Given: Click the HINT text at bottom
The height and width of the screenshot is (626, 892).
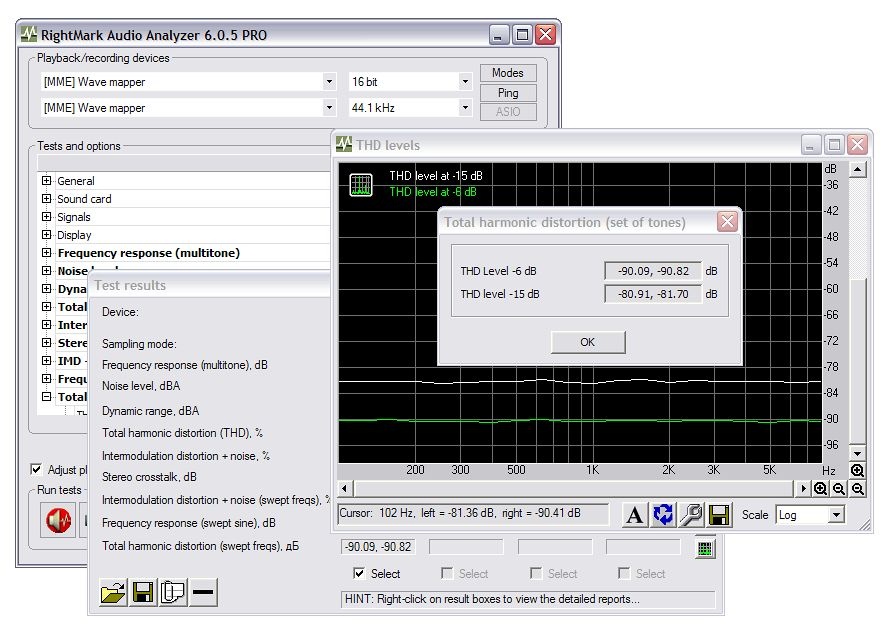Looking at the screenshot, I should (x=492, y=599).
